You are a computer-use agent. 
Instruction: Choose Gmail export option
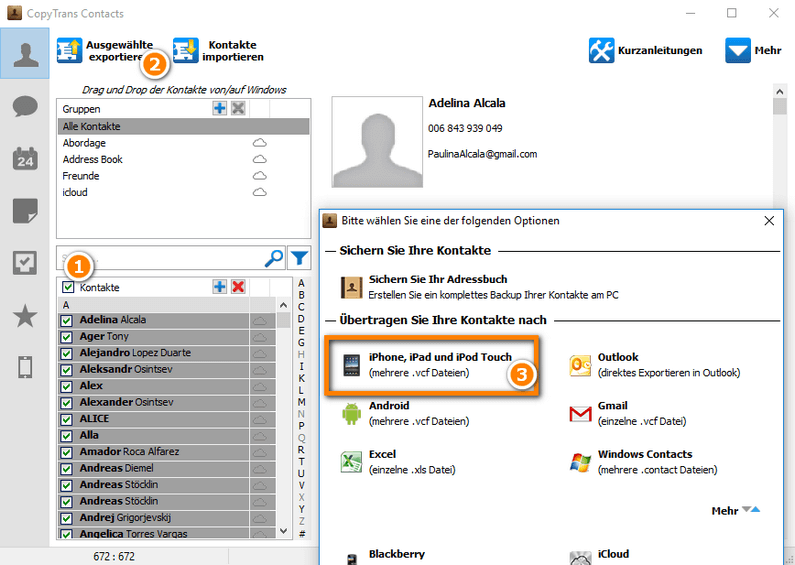629,413
